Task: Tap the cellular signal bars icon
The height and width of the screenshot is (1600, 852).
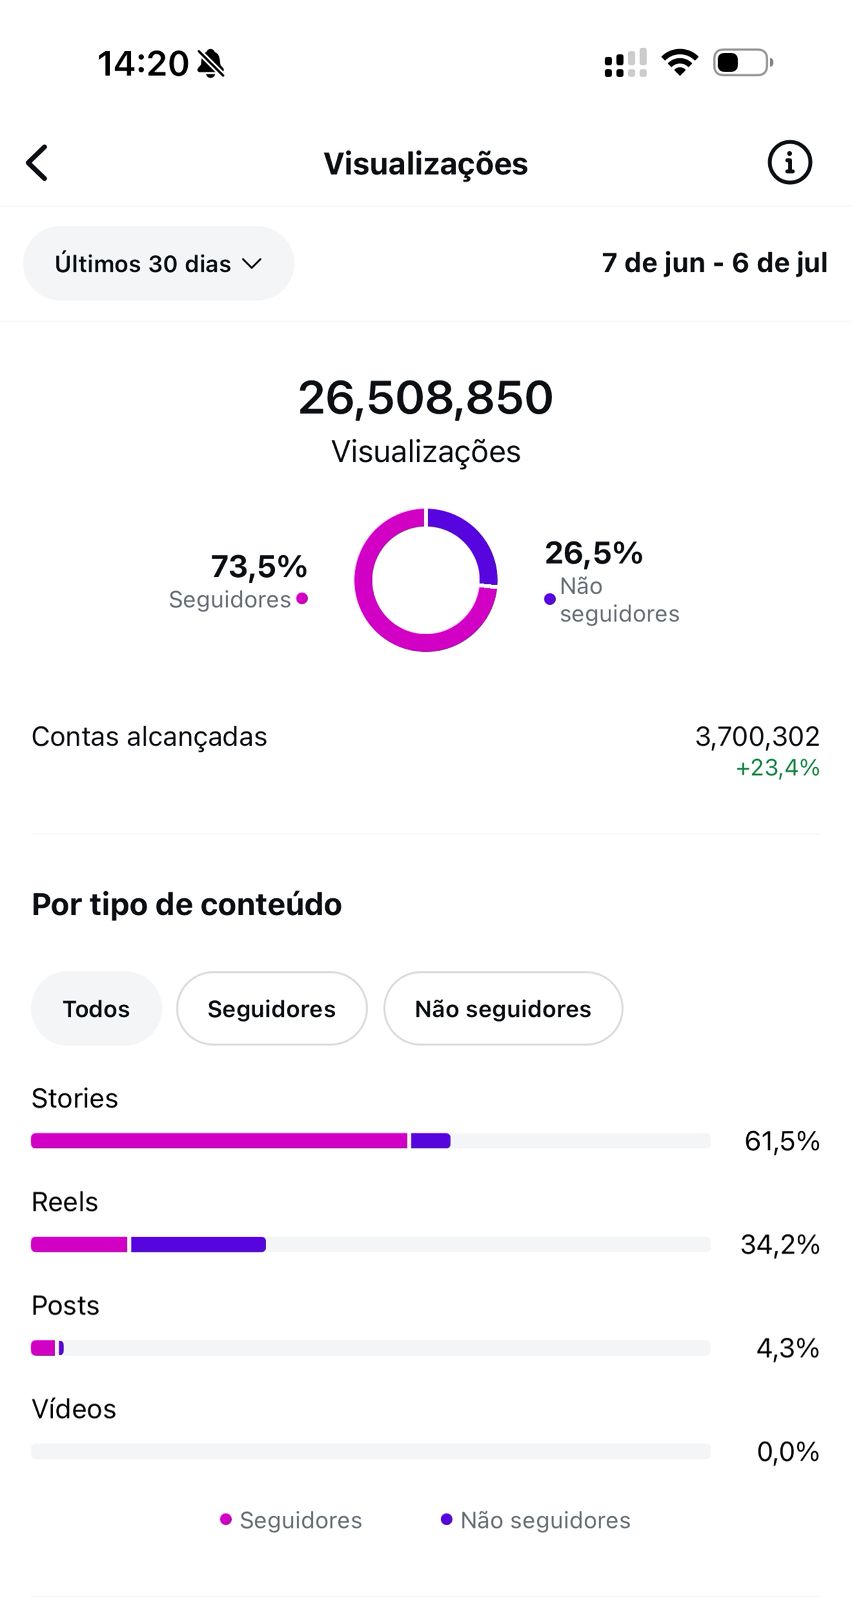Action: pyautogui.click(x=625, y=64)
